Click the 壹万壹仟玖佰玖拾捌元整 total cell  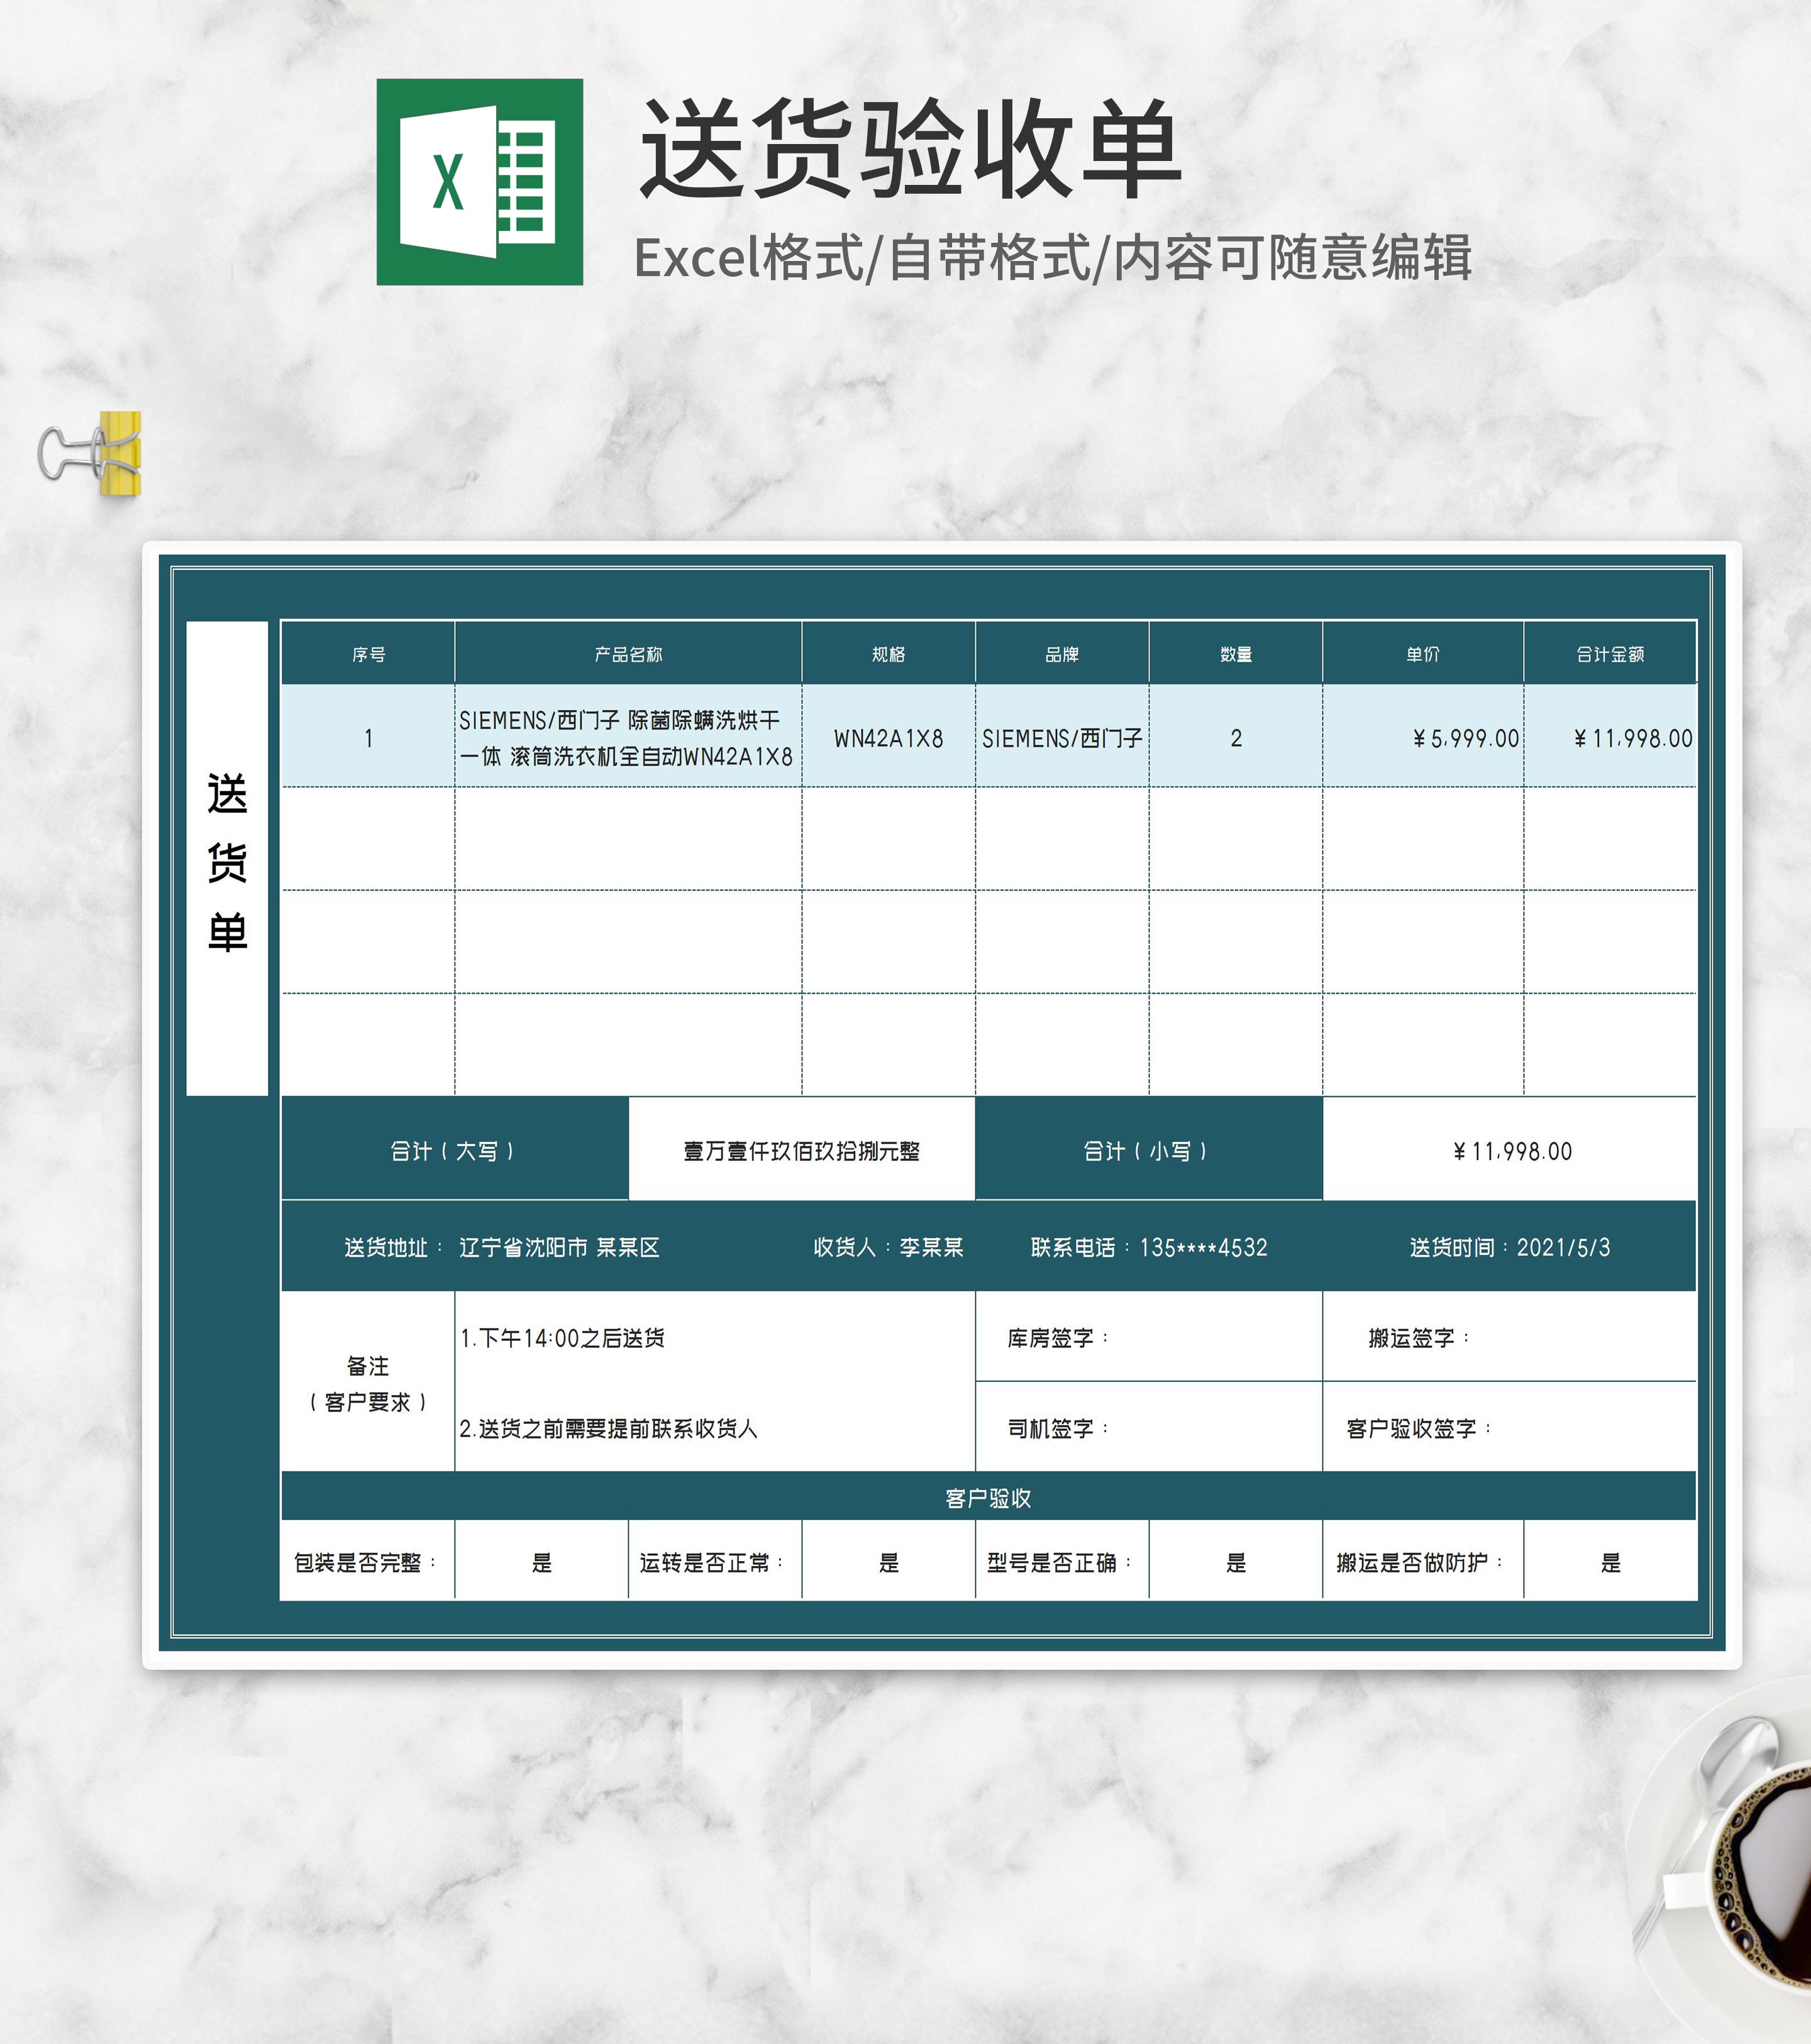[801, 1150]
